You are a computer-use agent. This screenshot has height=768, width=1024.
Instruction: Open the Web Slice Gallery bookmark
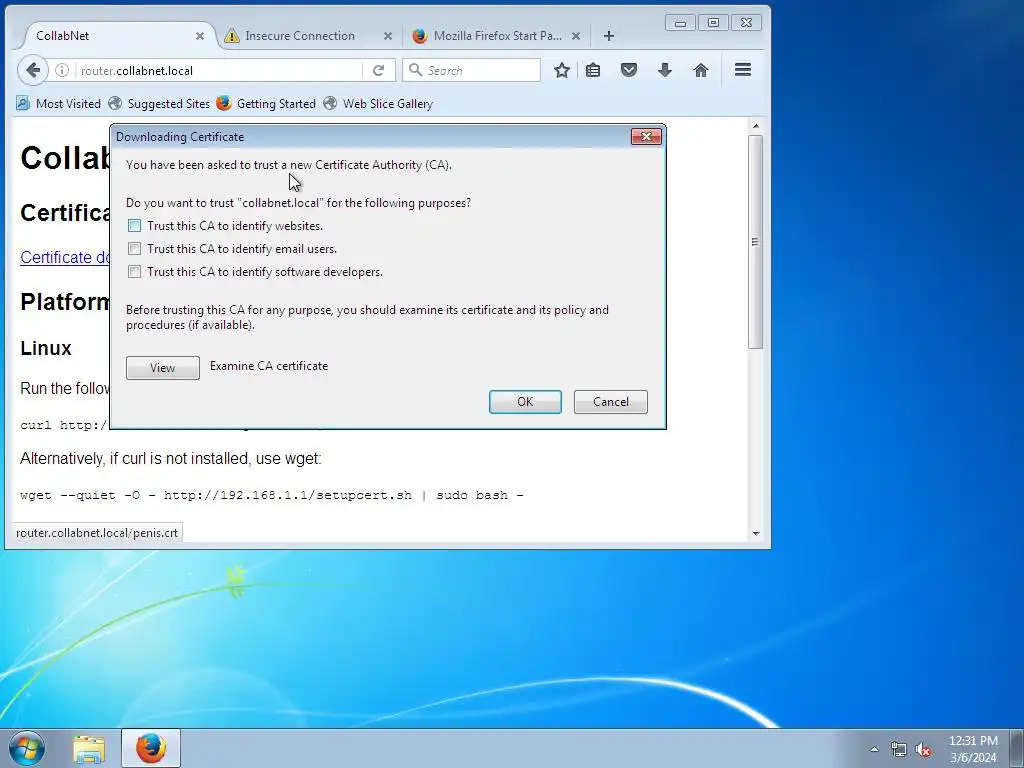coord(378,103)
